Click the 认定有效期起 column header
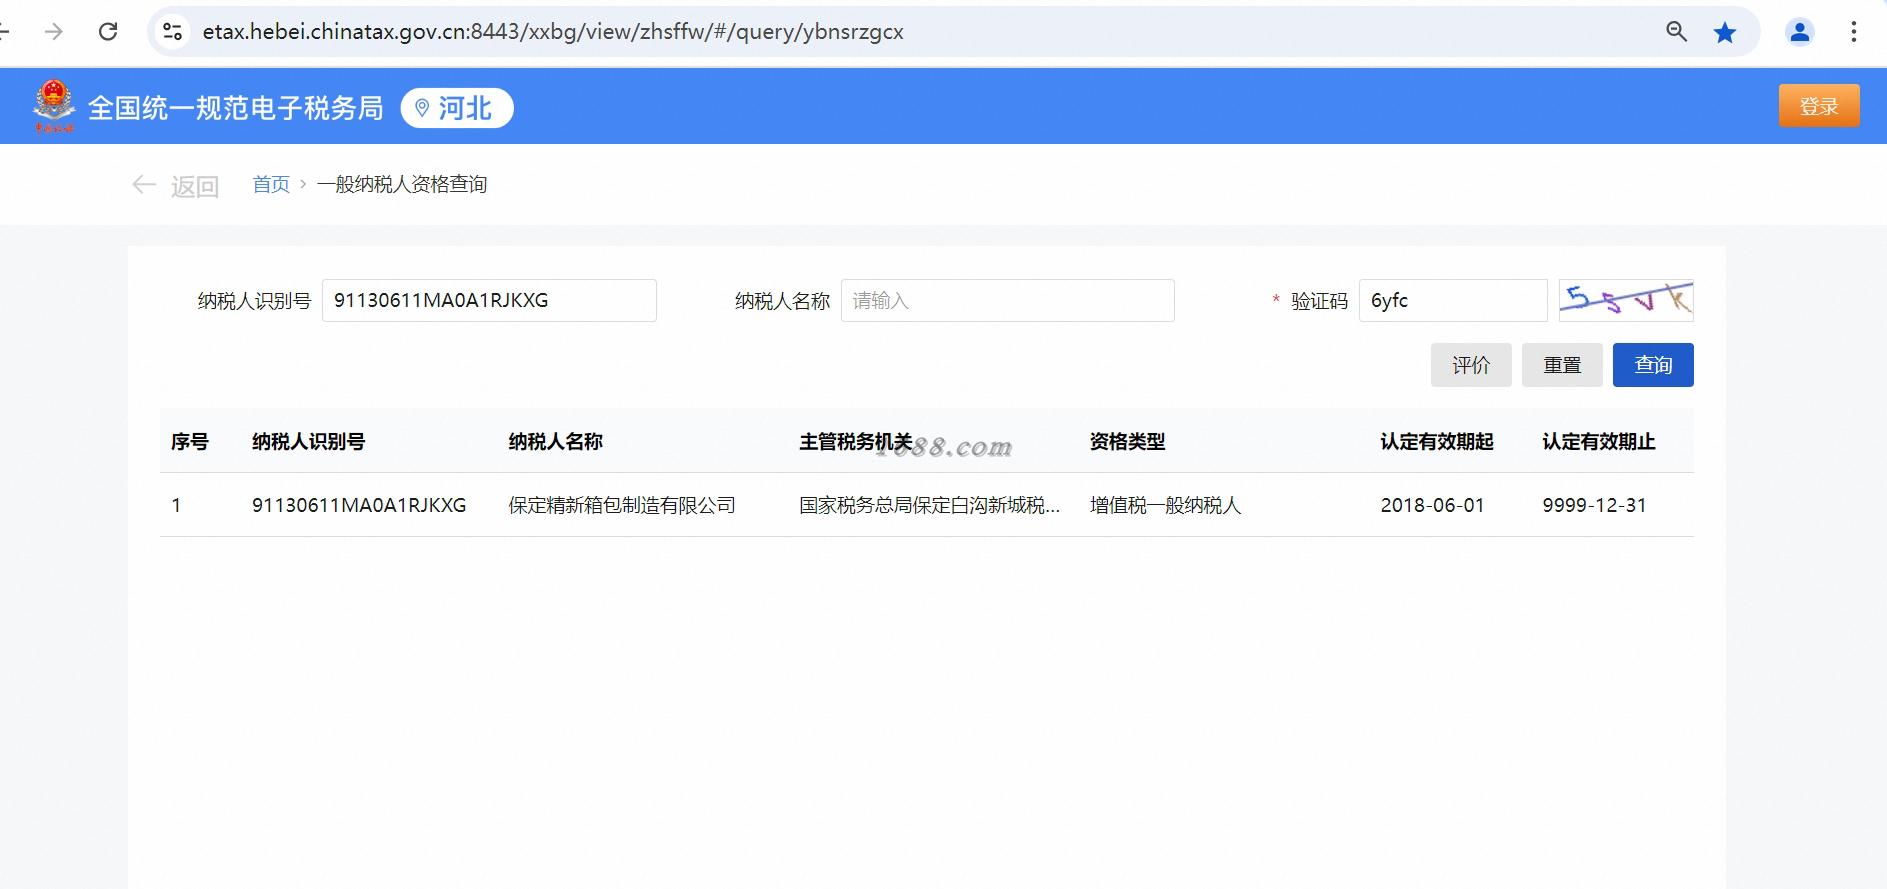 (1437, 441)
